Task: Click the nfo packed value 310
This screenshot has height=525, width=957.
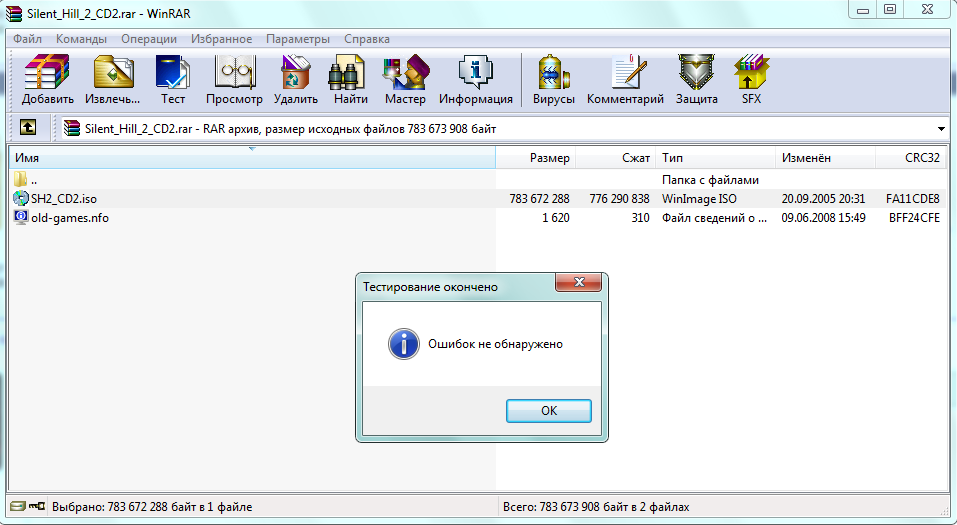Action: 640,218
